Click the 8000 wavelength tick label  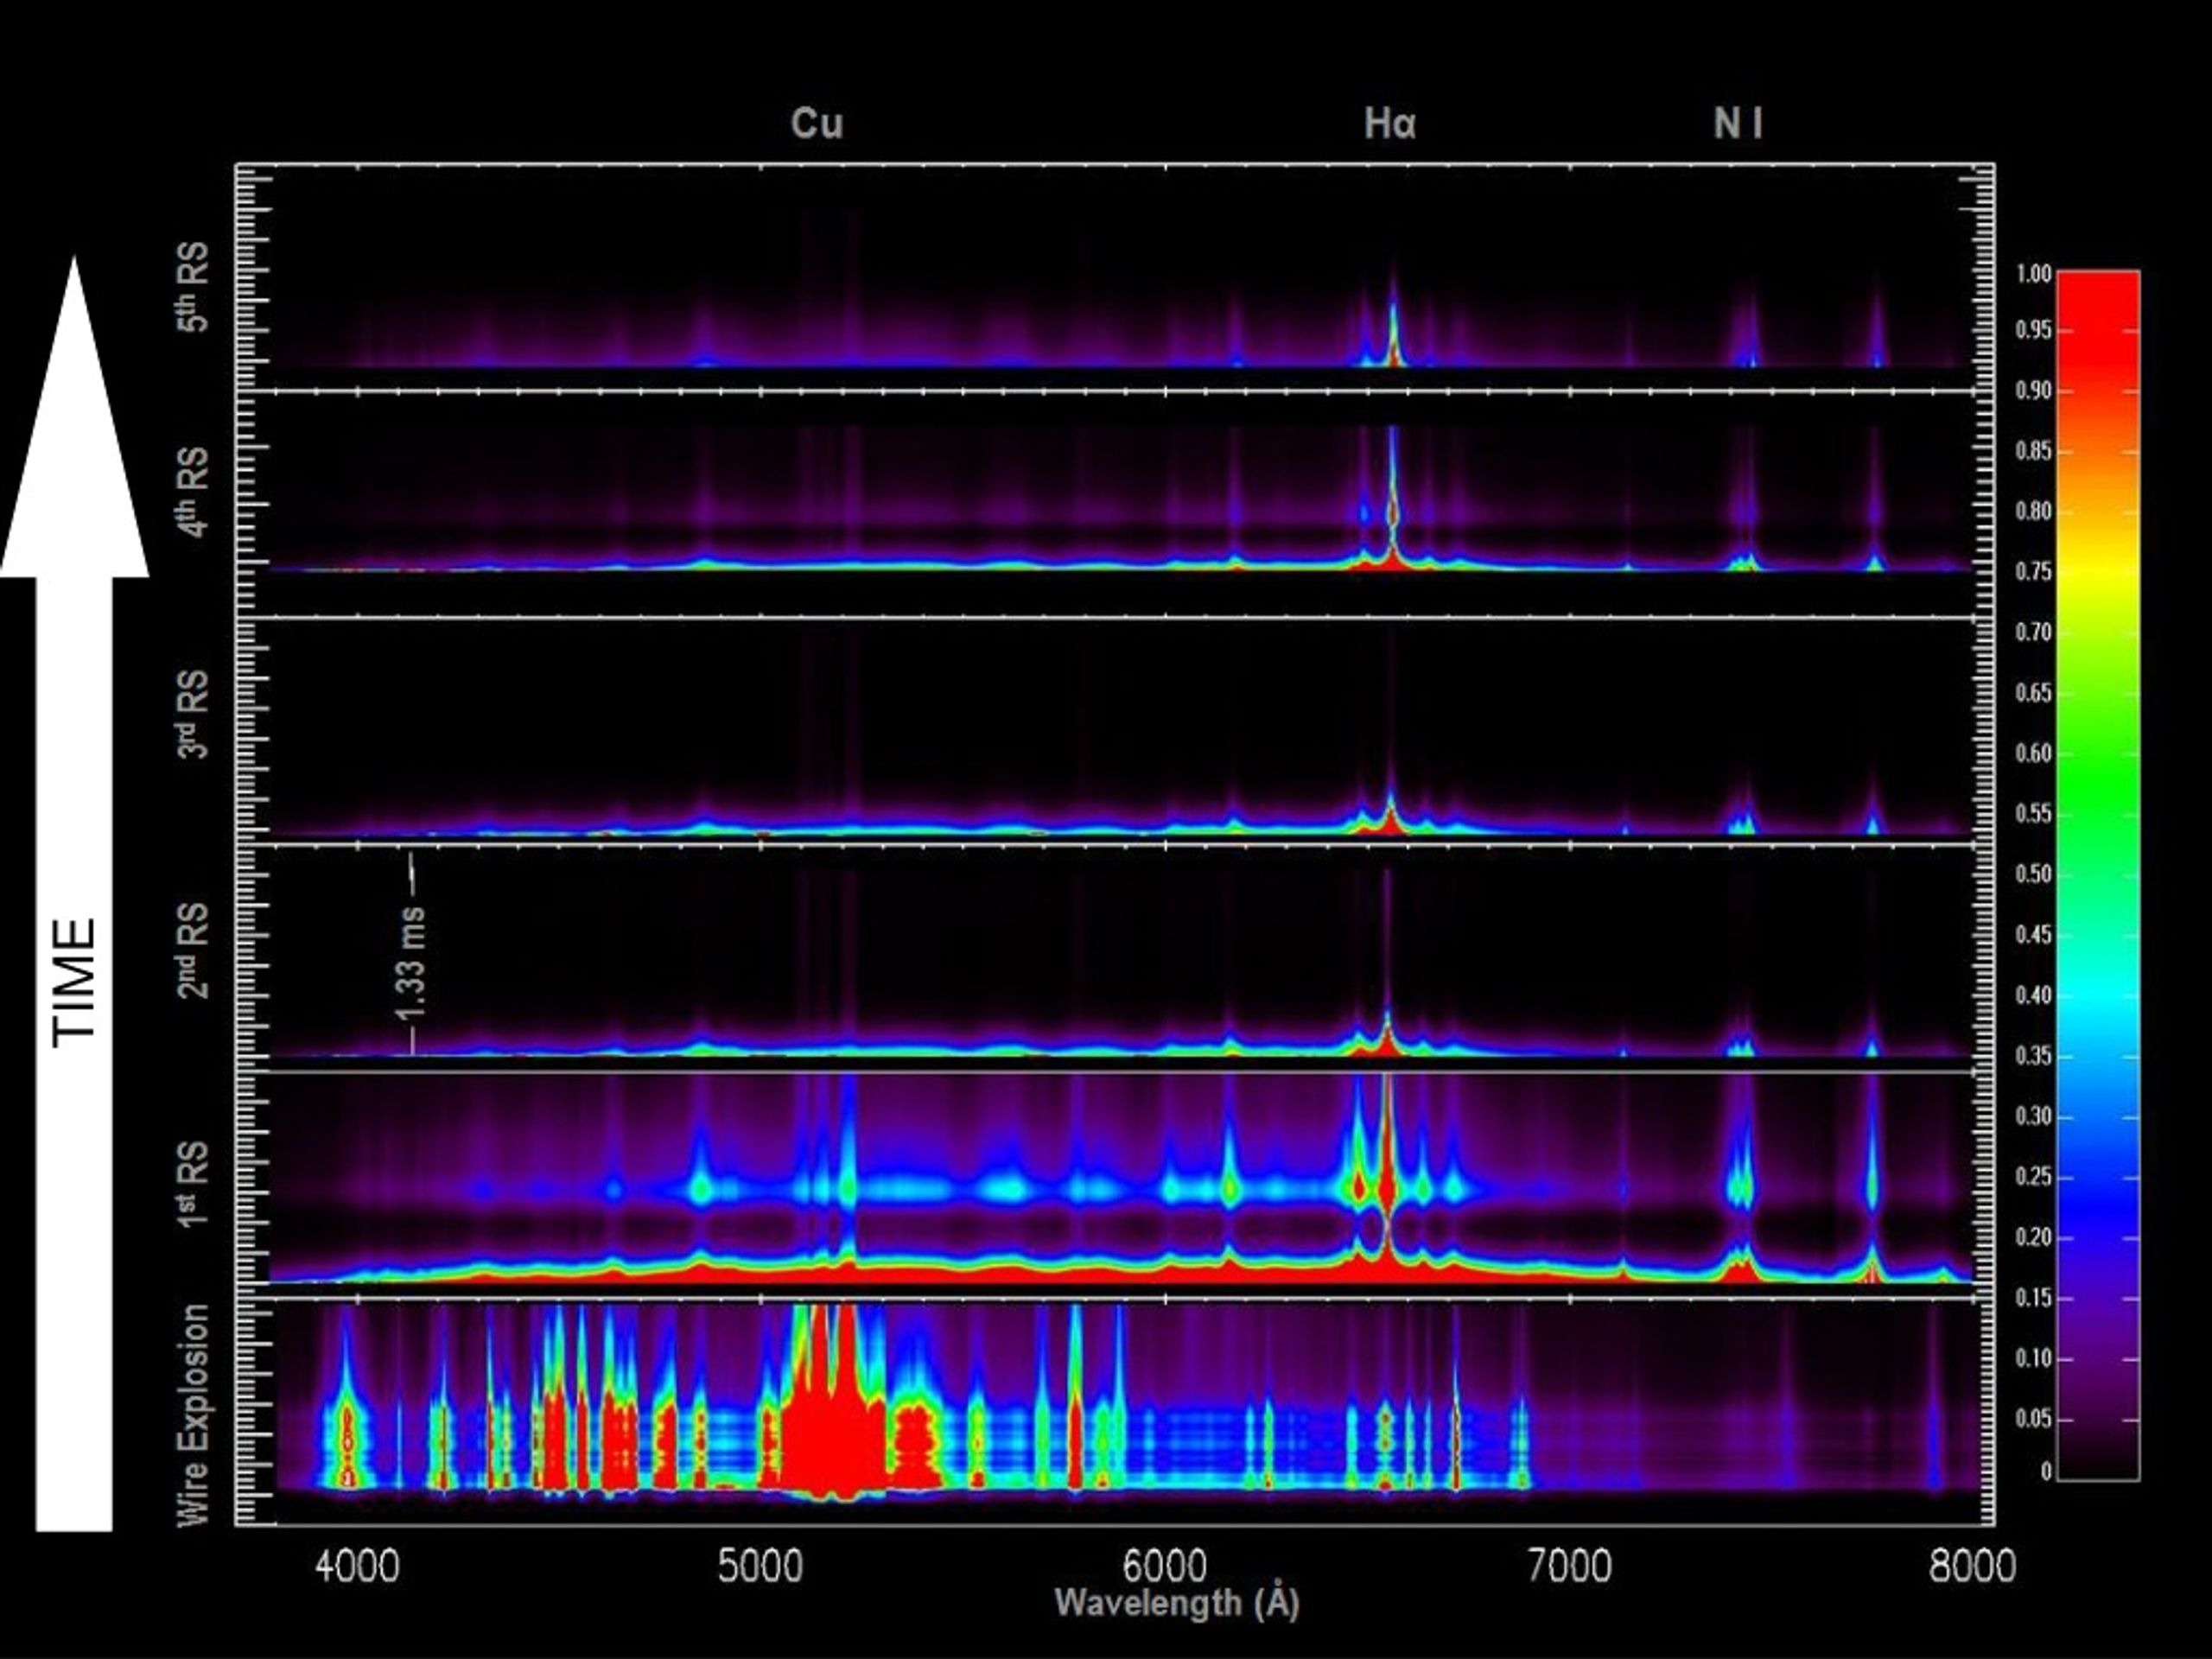tap(1972, 1566)
